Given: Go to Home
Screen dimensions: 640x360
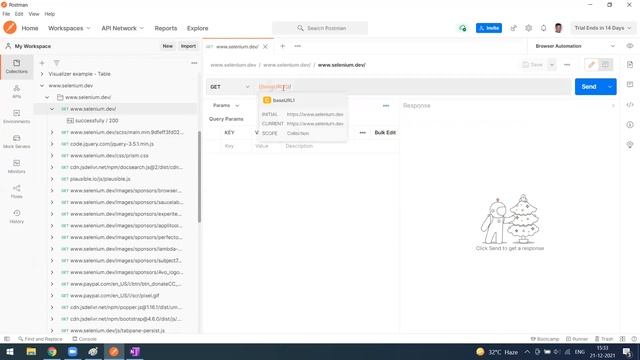Looking at the screenshot, I should (30, 28).
